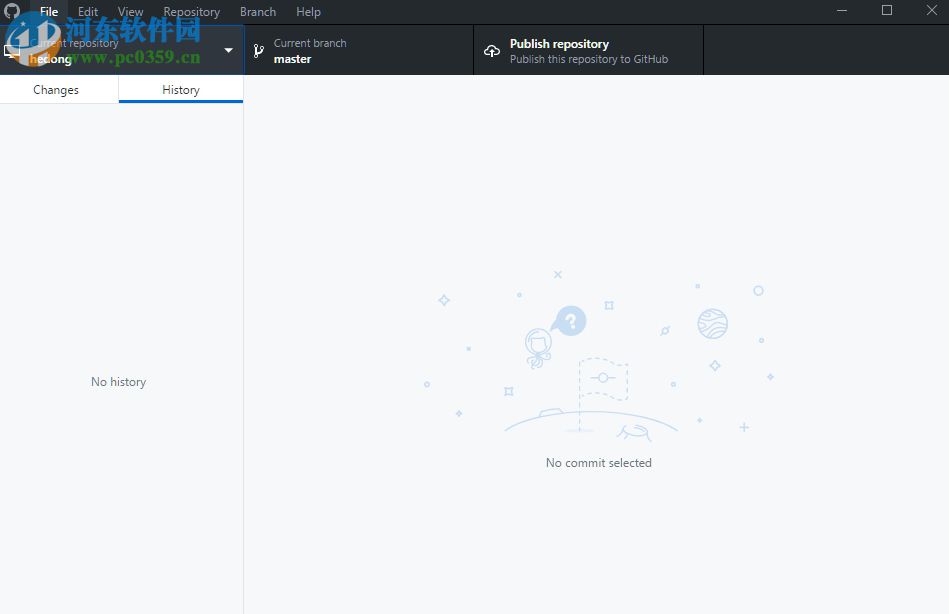
Task: Click the No history sidebar area
Action: [x=119, y=381]
